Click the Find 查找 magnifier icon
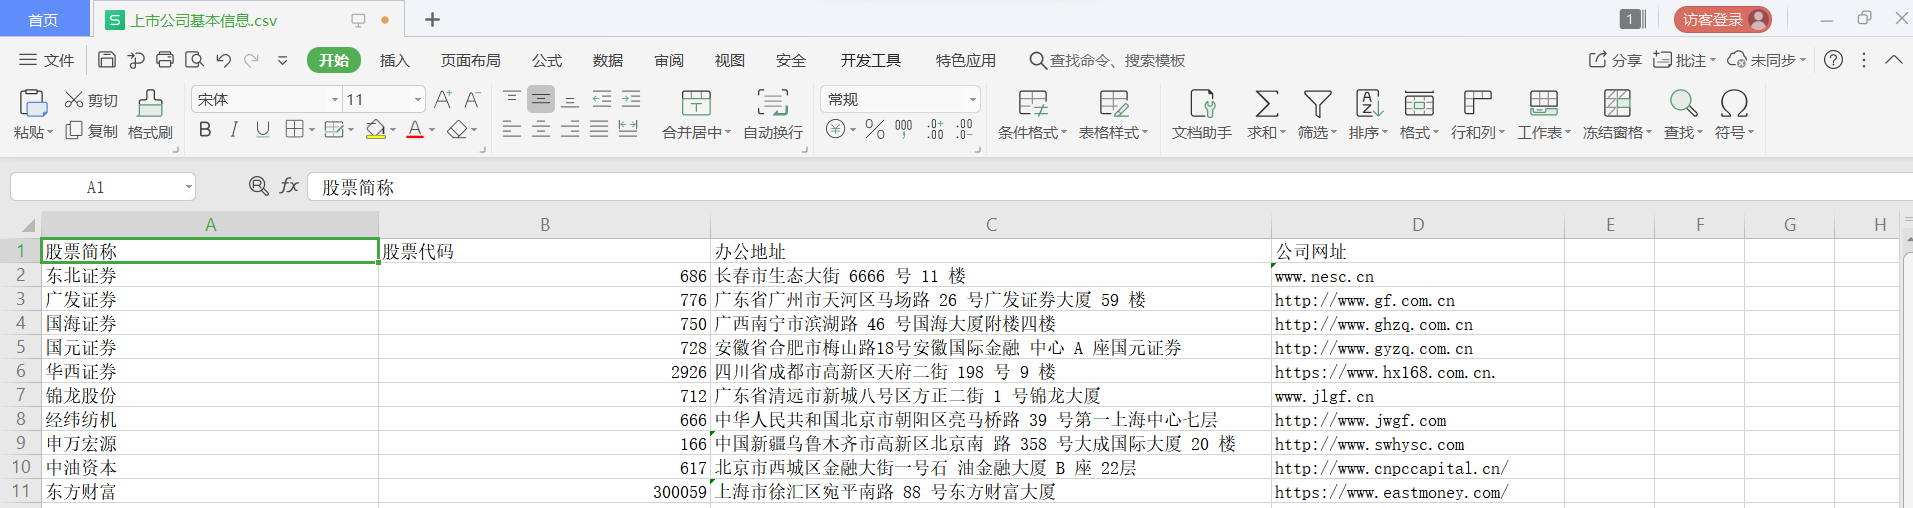The width and height of the screenshot is (1913, 508). (x=1683, y=103)
